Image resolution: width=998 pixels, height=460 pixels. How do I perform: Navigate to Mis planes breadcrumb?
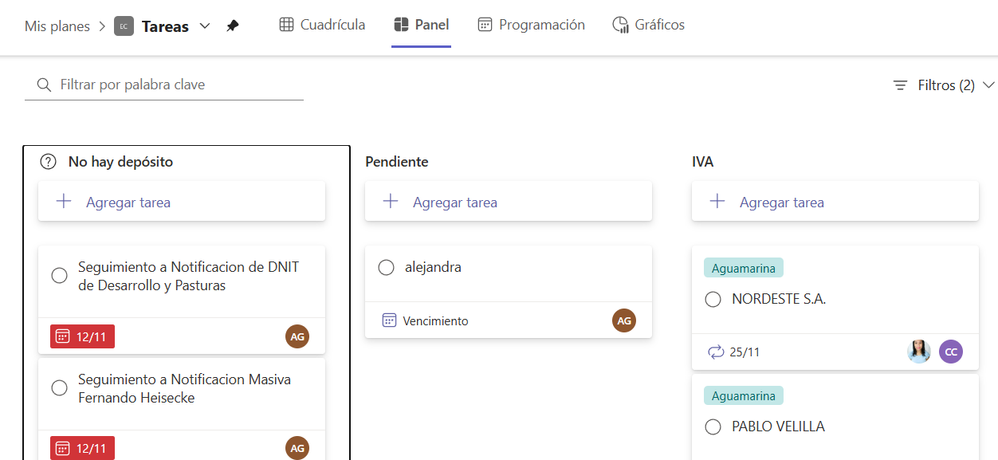[x=57, y=26]
